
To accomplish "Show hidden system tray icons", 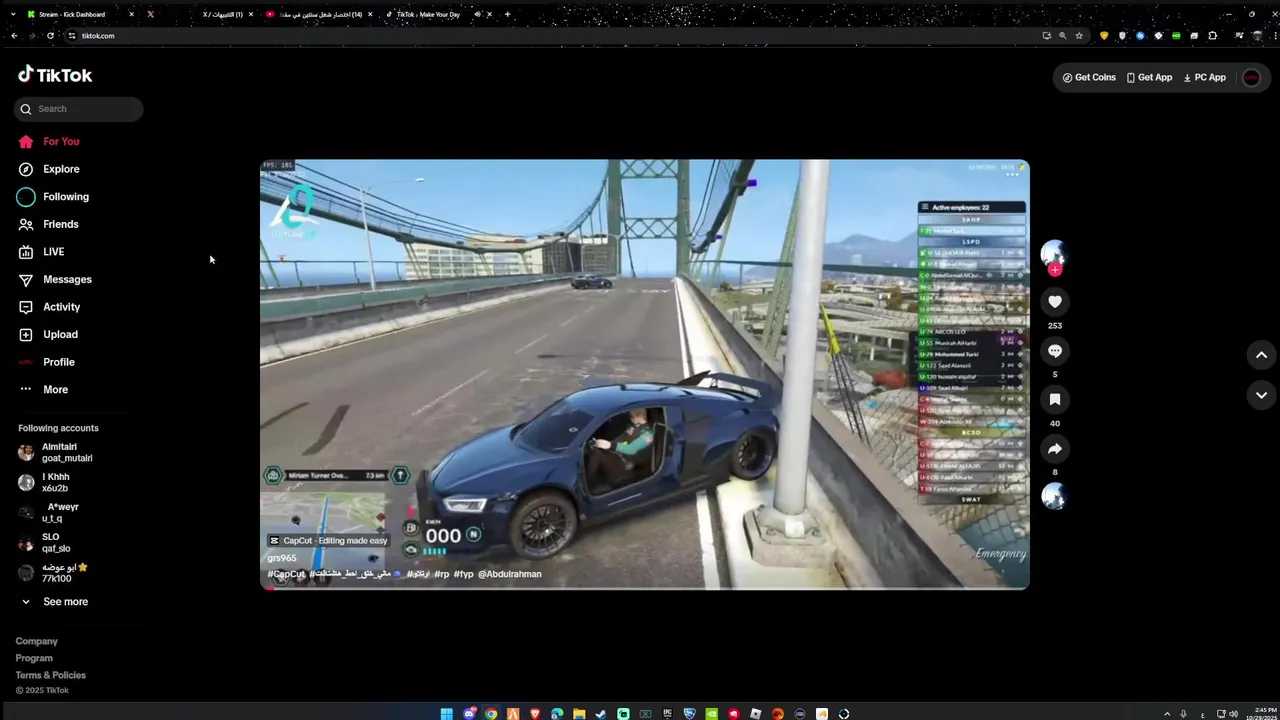I will point(1167,714).
